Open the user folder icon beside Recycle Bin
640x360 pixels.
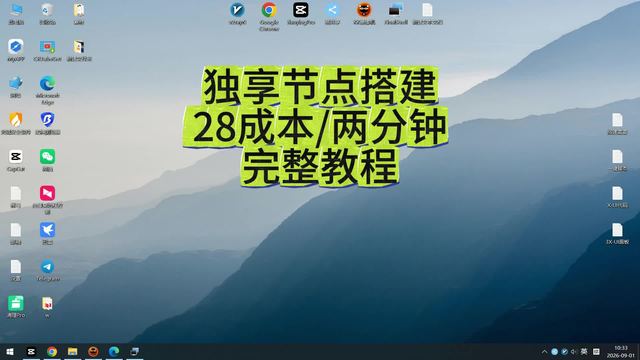coord(79,13)
